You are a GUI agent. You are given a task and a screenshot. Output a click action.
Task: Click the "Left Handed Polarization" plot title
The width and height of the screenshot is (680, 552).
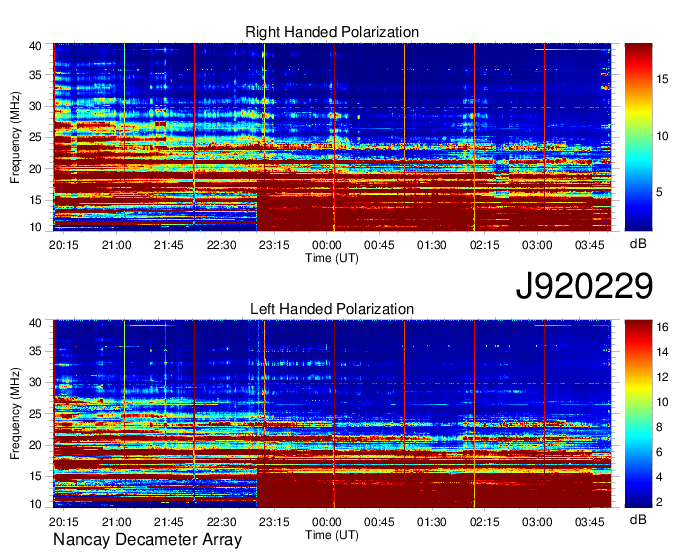[x=332, y=309]
